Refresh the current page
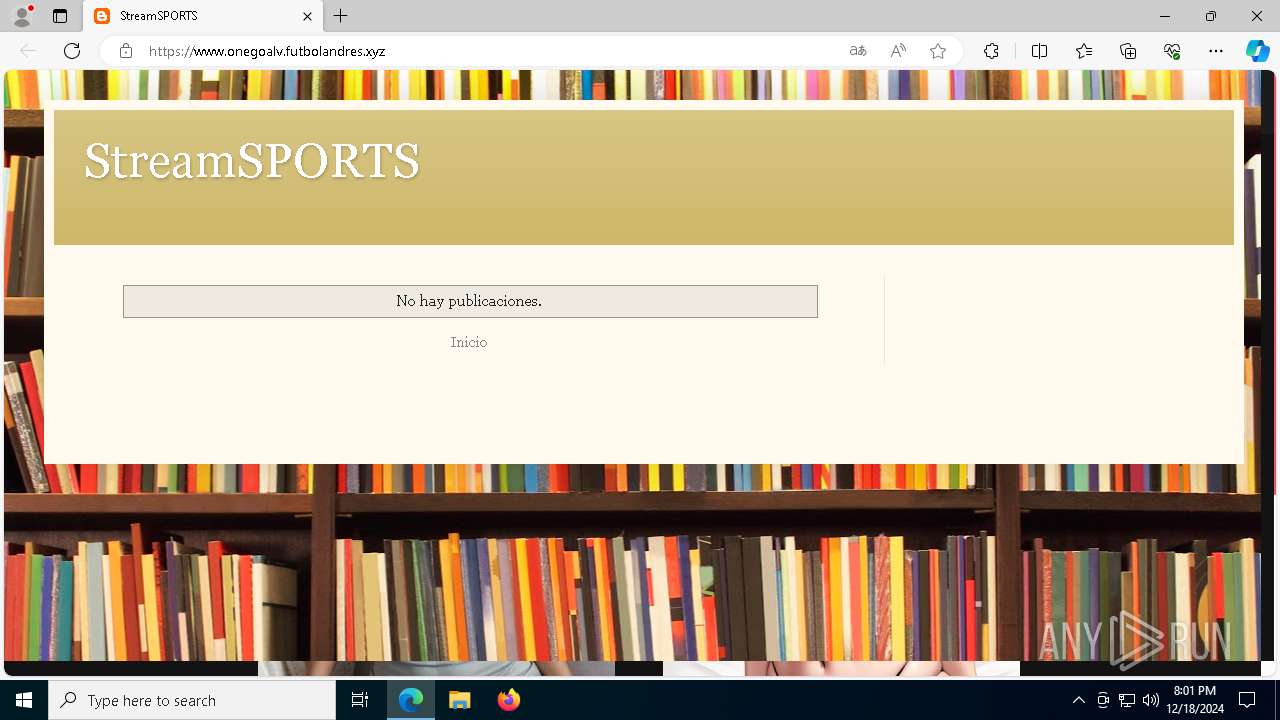Viewport: 1280px width, 720px height. pyautogui.click(x=72, y=51)
